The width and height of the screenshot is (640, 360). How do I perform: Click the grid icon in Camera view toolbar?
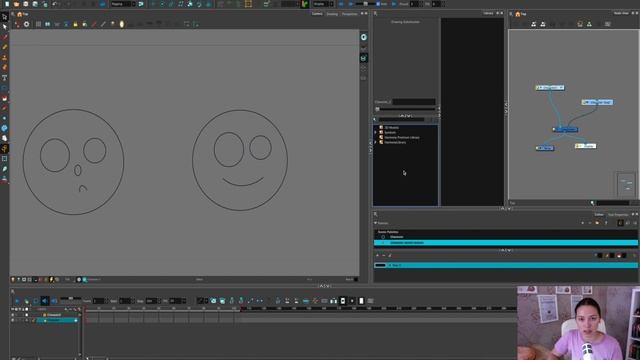pos(38,24)
